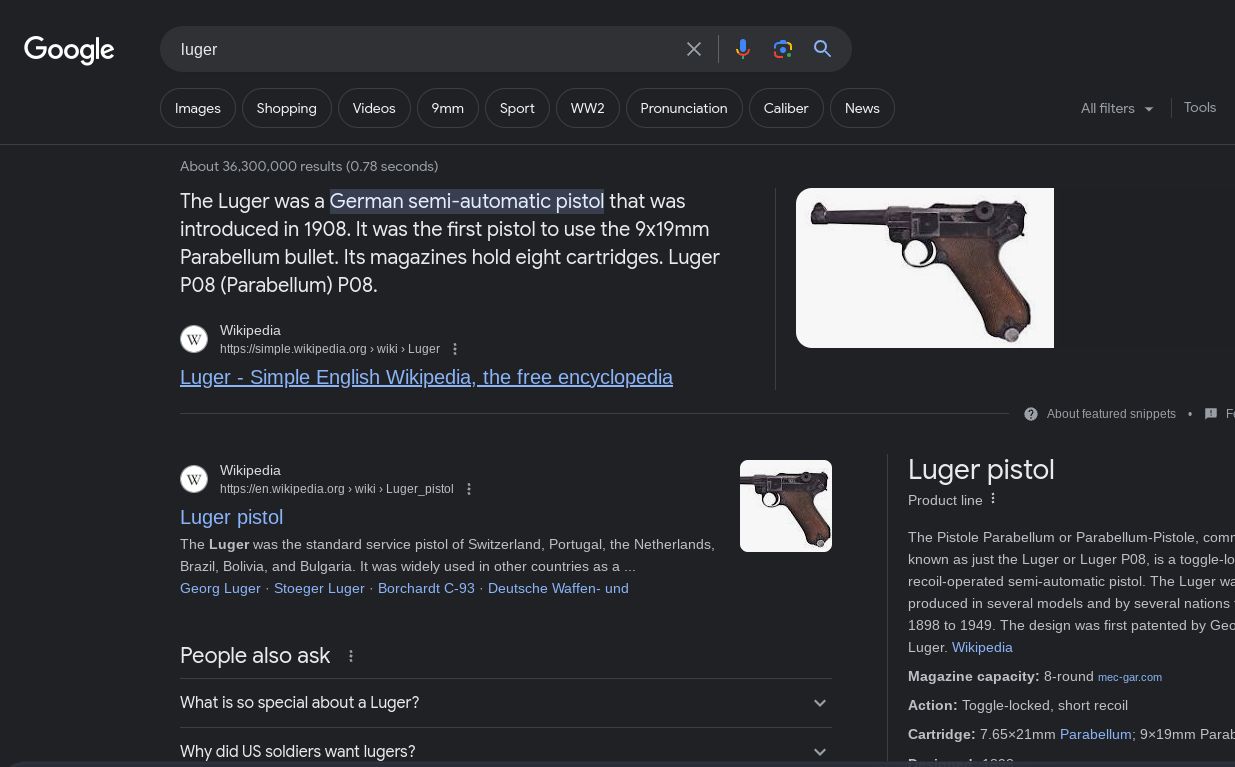Viewport: 1235px width, 767px height.
Task: Click the large featured Luger pistol image
Action: 924,268
